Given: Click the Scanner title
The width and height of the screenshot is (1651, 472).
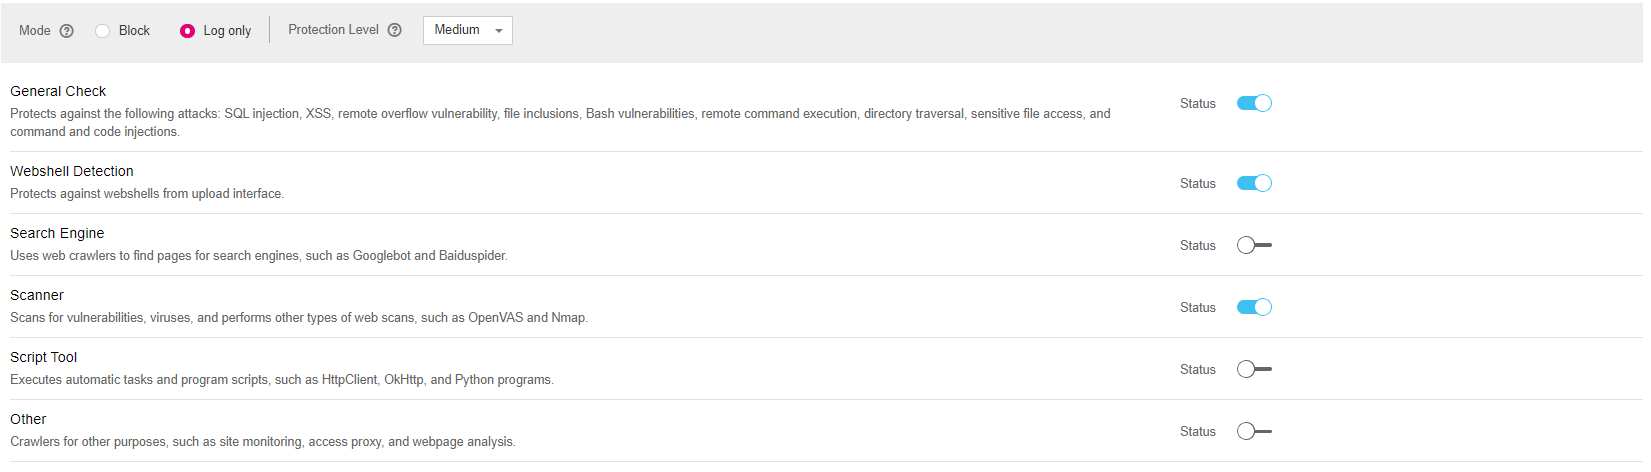Looking at the screenshot, I should pyautogui.click(x=37, y=295).
